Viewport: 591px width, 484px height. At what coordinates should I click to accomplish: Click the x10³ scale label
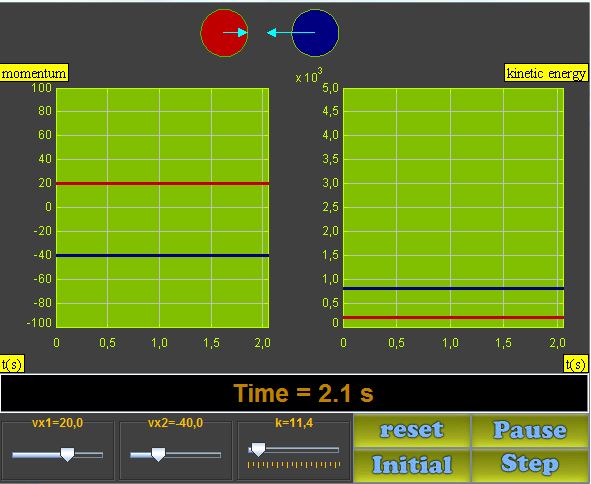[x=309, y=76]
